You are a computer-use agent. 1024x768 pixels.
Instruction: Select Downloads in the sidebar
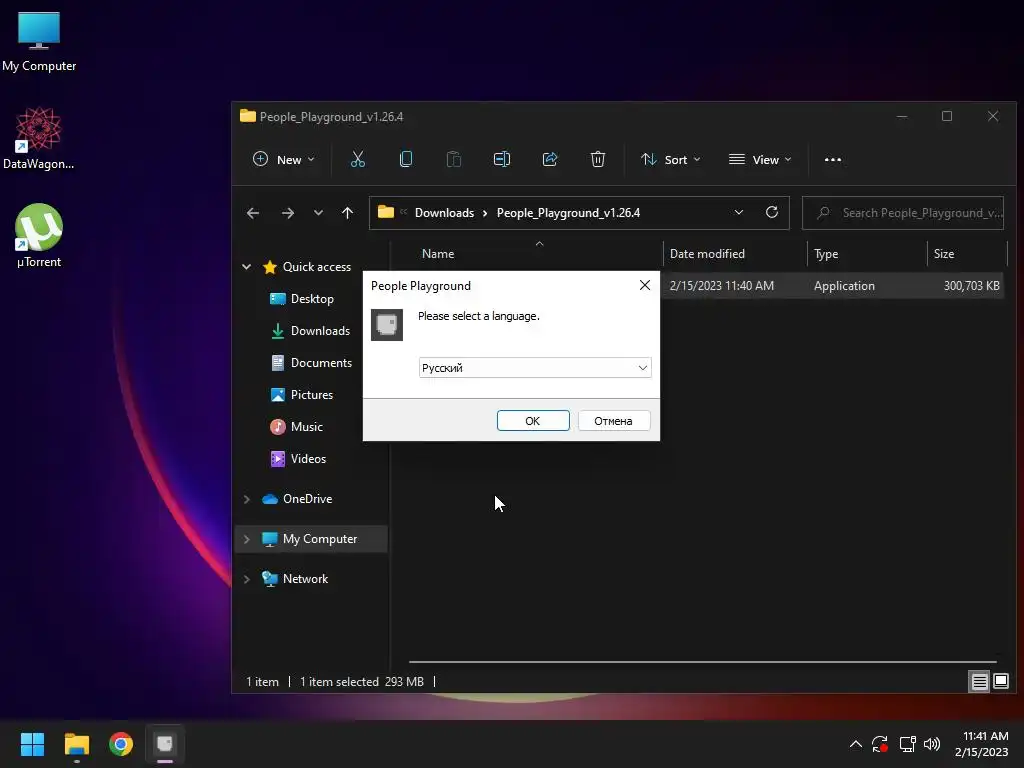pos(320,330)
